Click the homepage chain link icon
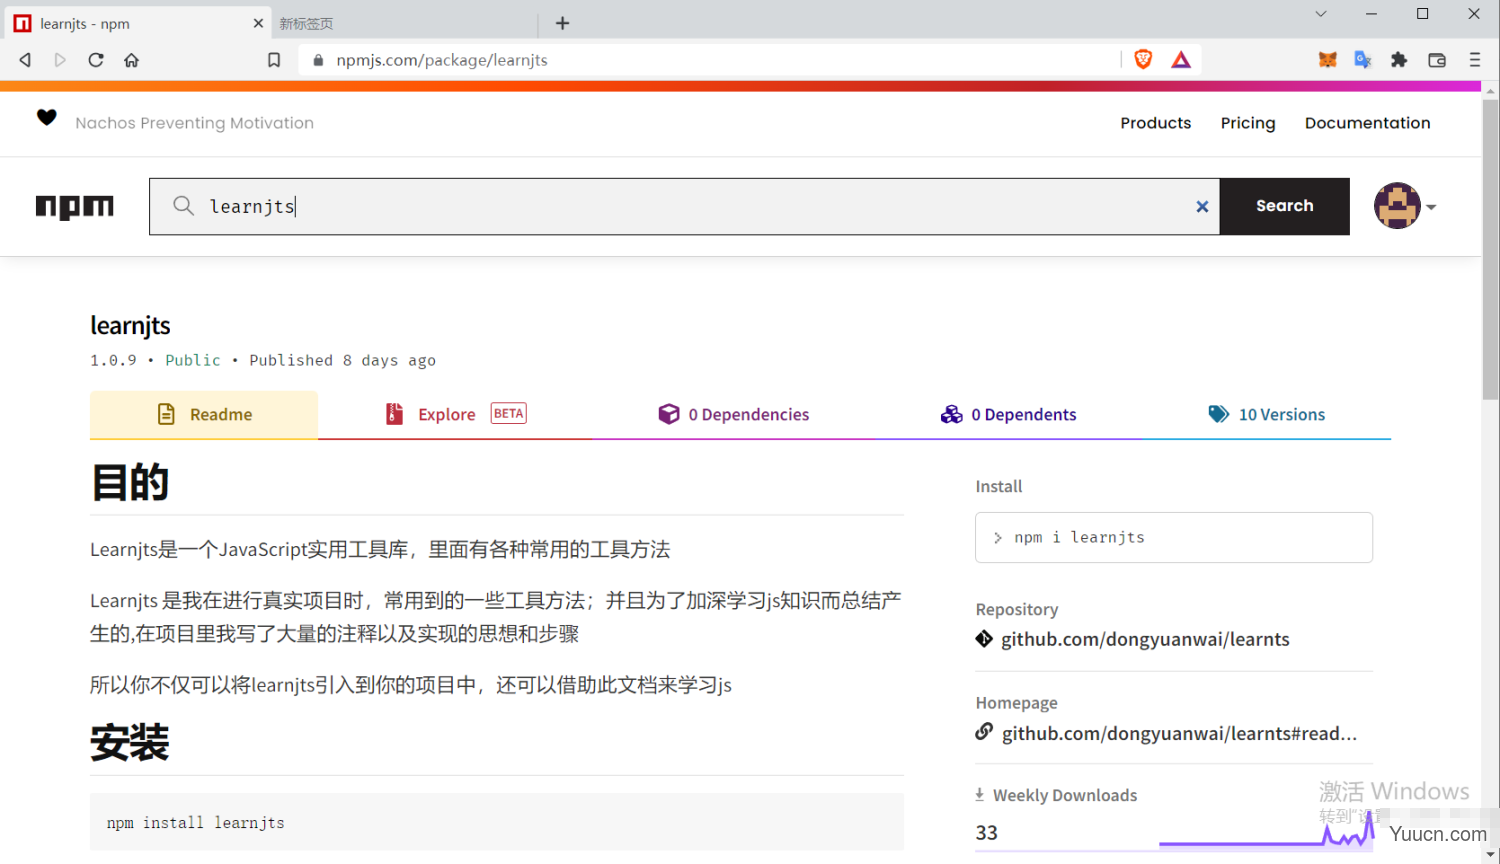Viewport: 1500px width, 864px height. click(x=984, y=731)
